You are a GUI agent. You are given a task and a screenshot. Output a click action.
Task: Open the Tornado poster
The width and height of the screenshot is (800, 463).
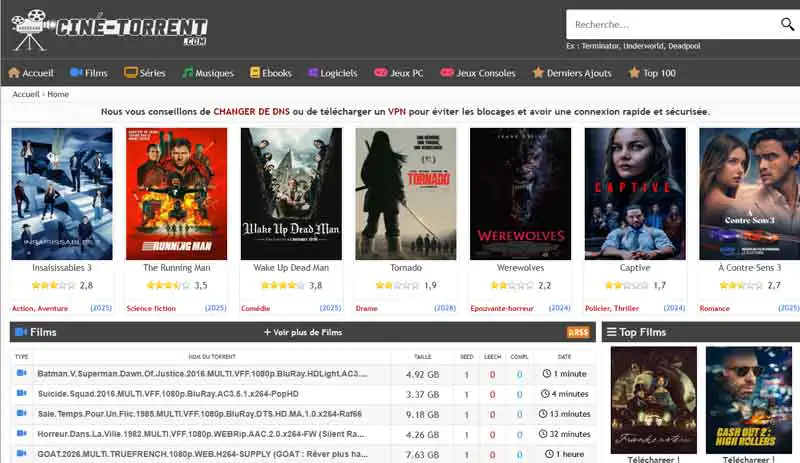[406, 194]
